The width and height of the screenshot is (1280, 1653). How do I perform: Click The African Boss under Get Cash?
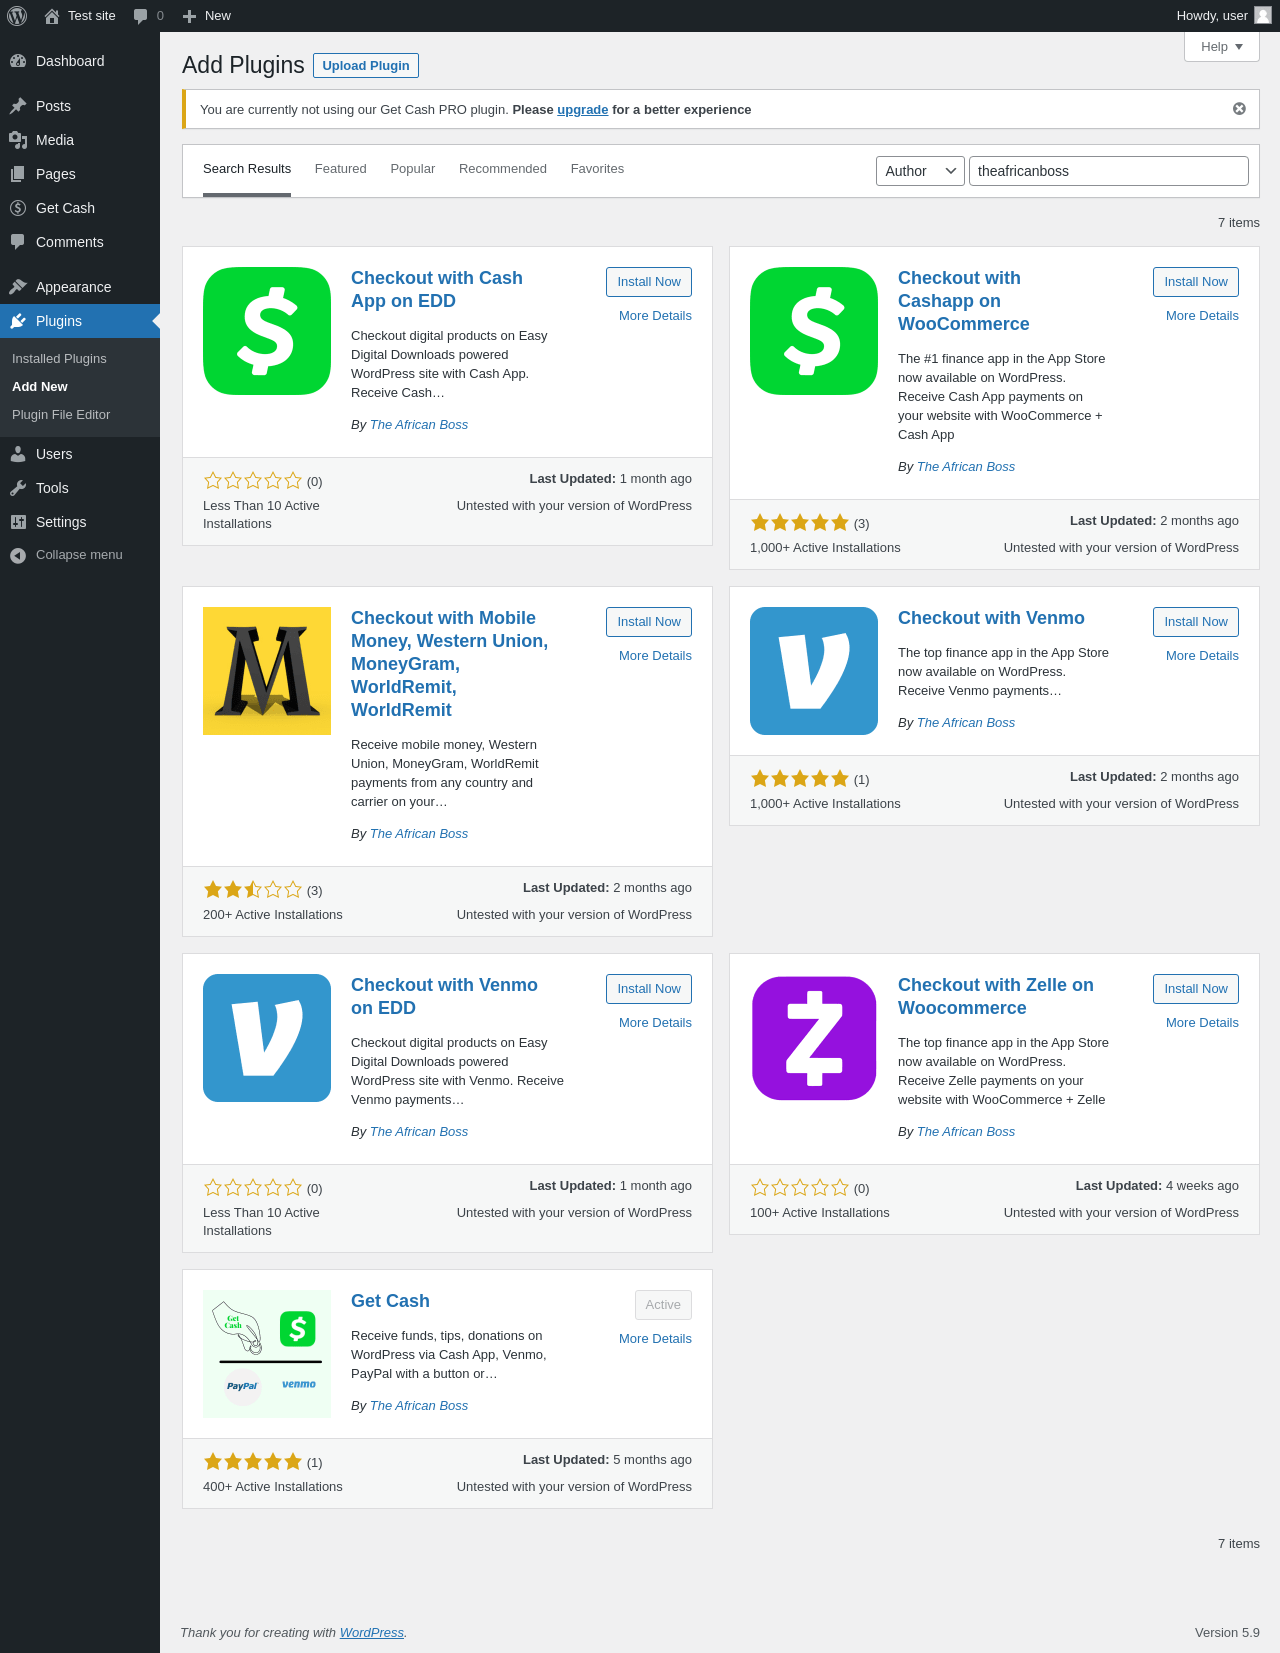(419, 1406)
